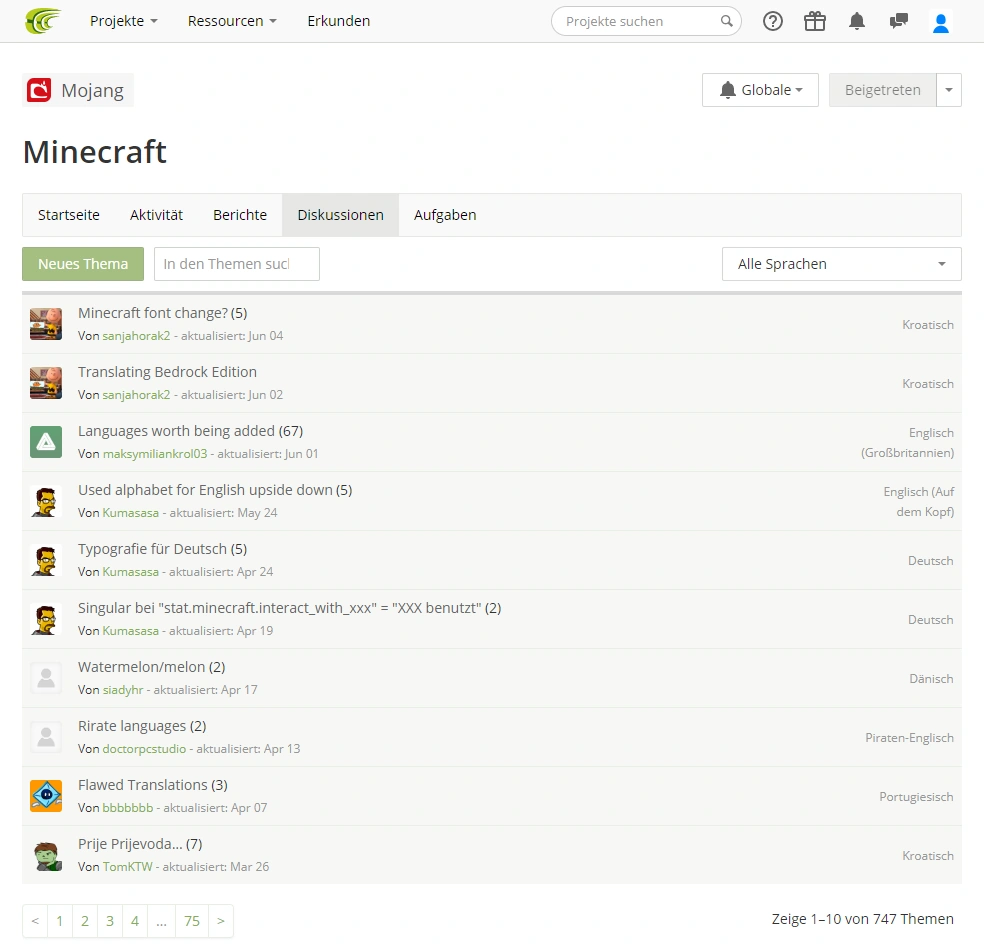Viewport: 984px width, 950px height.
Task: Click the pagination ellipsis
Action: tap(161, 921)
